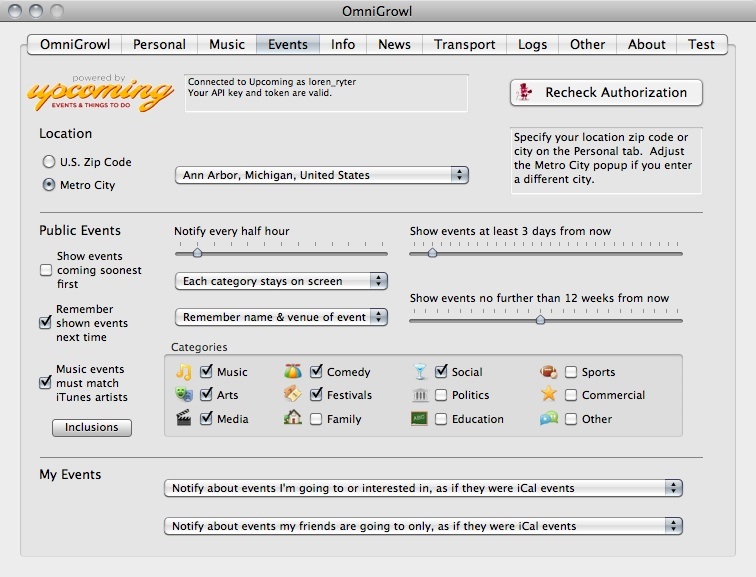
Task: Uncheck the Festivals category checkbox
Action: click(316, 394)
